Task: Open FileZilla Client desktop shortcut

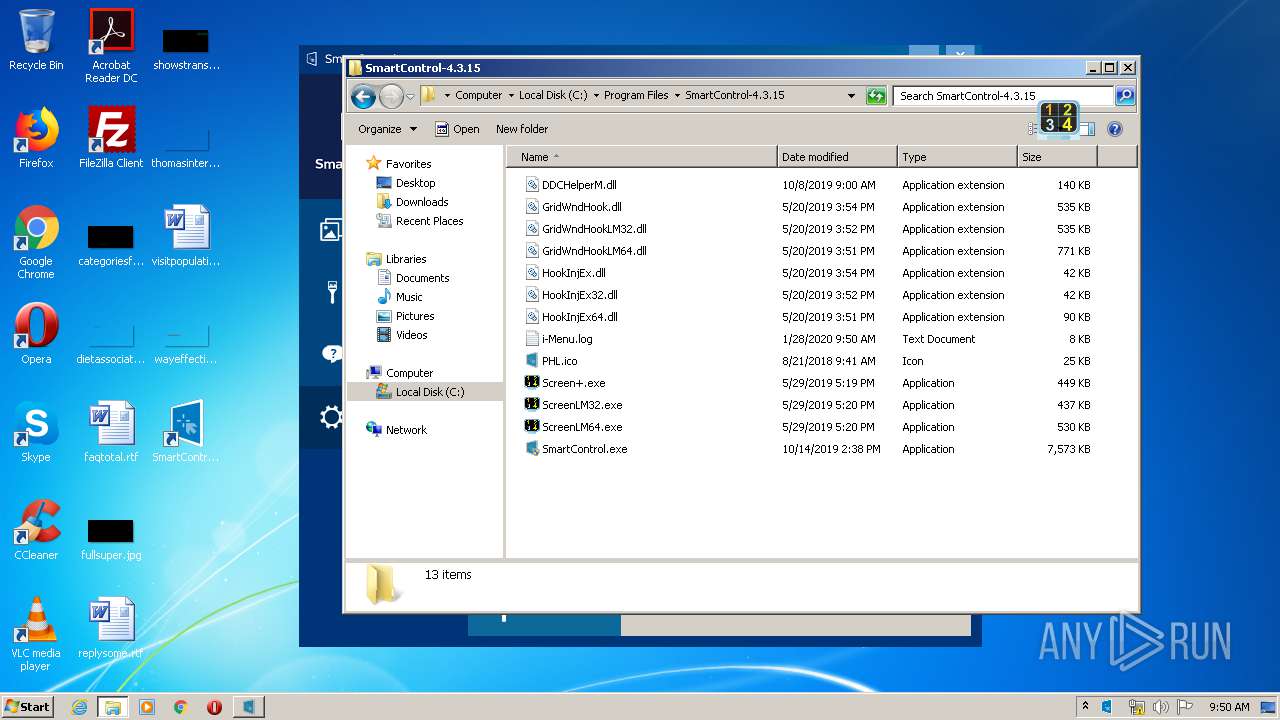Action: tap(111, 137)
